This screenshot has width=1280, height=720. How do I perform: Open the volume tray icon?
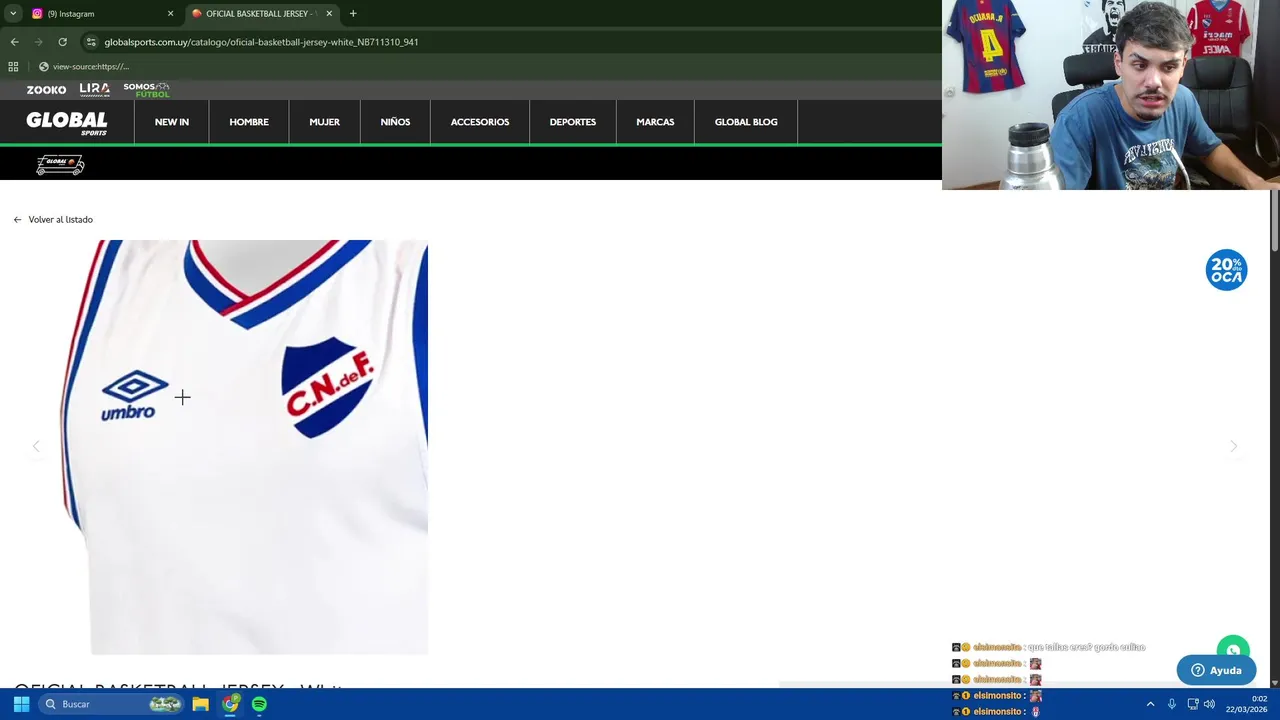point(1209,704)
